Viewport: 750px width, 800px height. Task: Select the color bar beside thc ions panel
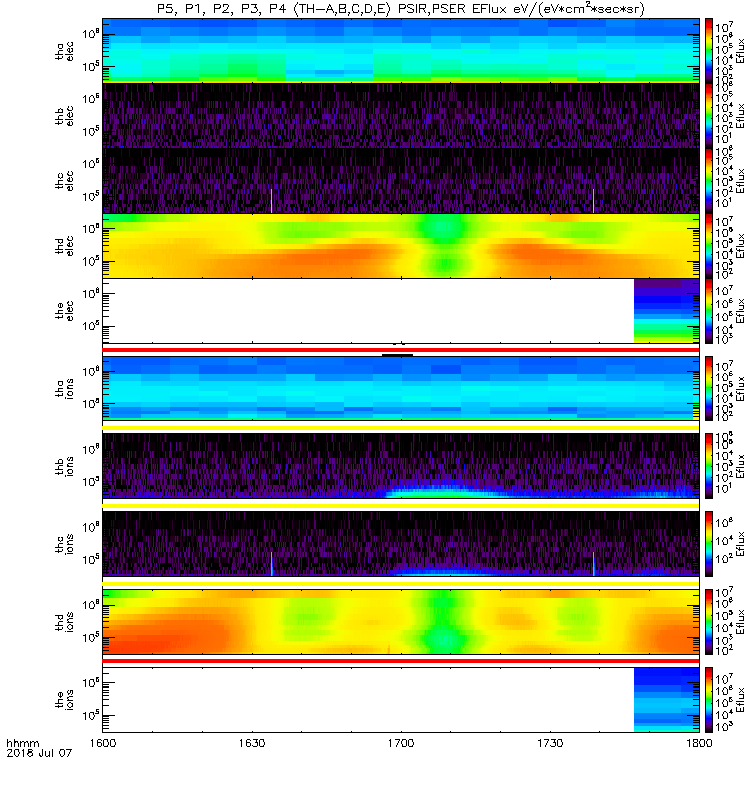click(x=709, y=544)
